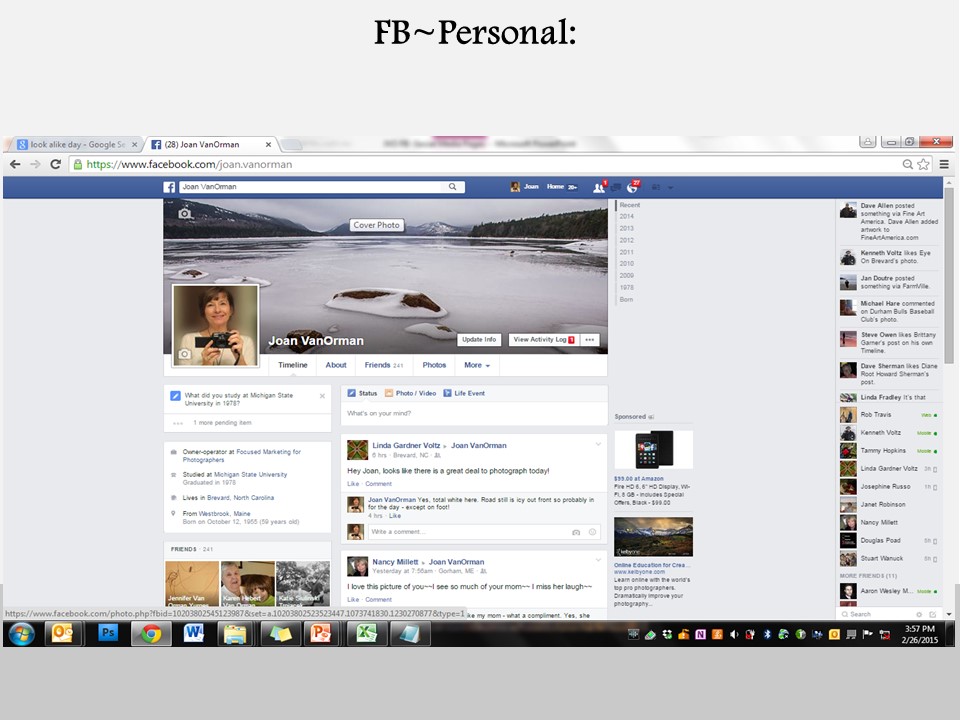The height and width of the screenshot is (720, 960).
Task: Open the ellipsis menu beside Activity Log
Action: point(590,340)
